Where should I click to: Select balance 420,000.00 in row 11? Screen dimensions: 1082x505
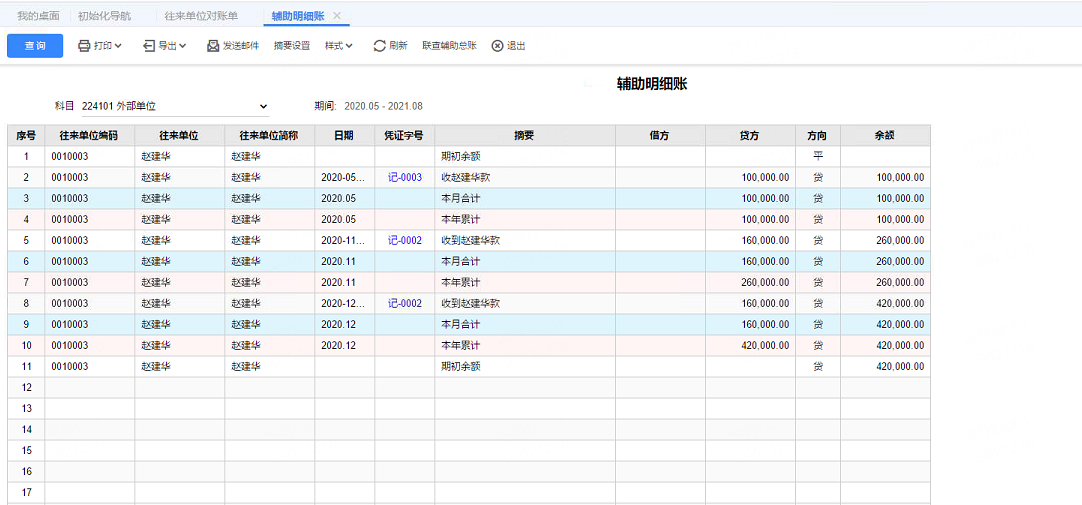(885, 366)
